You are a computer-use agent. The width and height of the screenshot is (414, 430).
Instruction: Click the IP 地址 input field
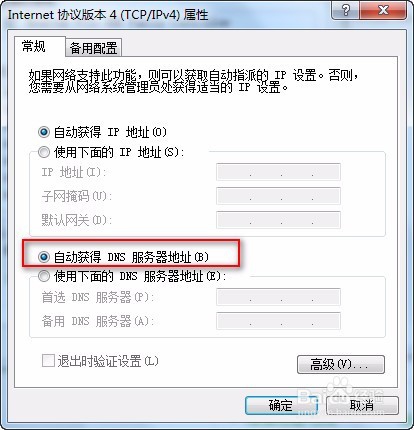click(x=278, y=172)
